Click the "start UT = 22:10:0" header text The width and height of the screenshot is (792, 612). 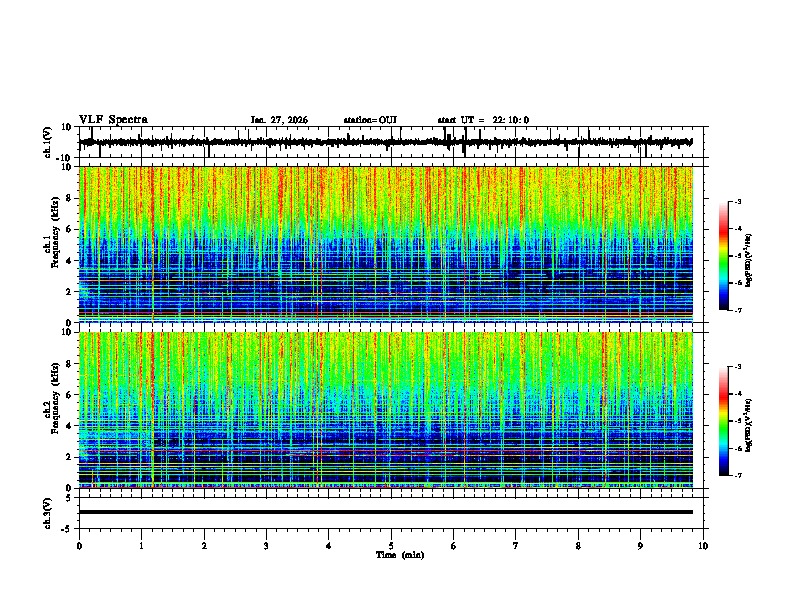(483, 120)
